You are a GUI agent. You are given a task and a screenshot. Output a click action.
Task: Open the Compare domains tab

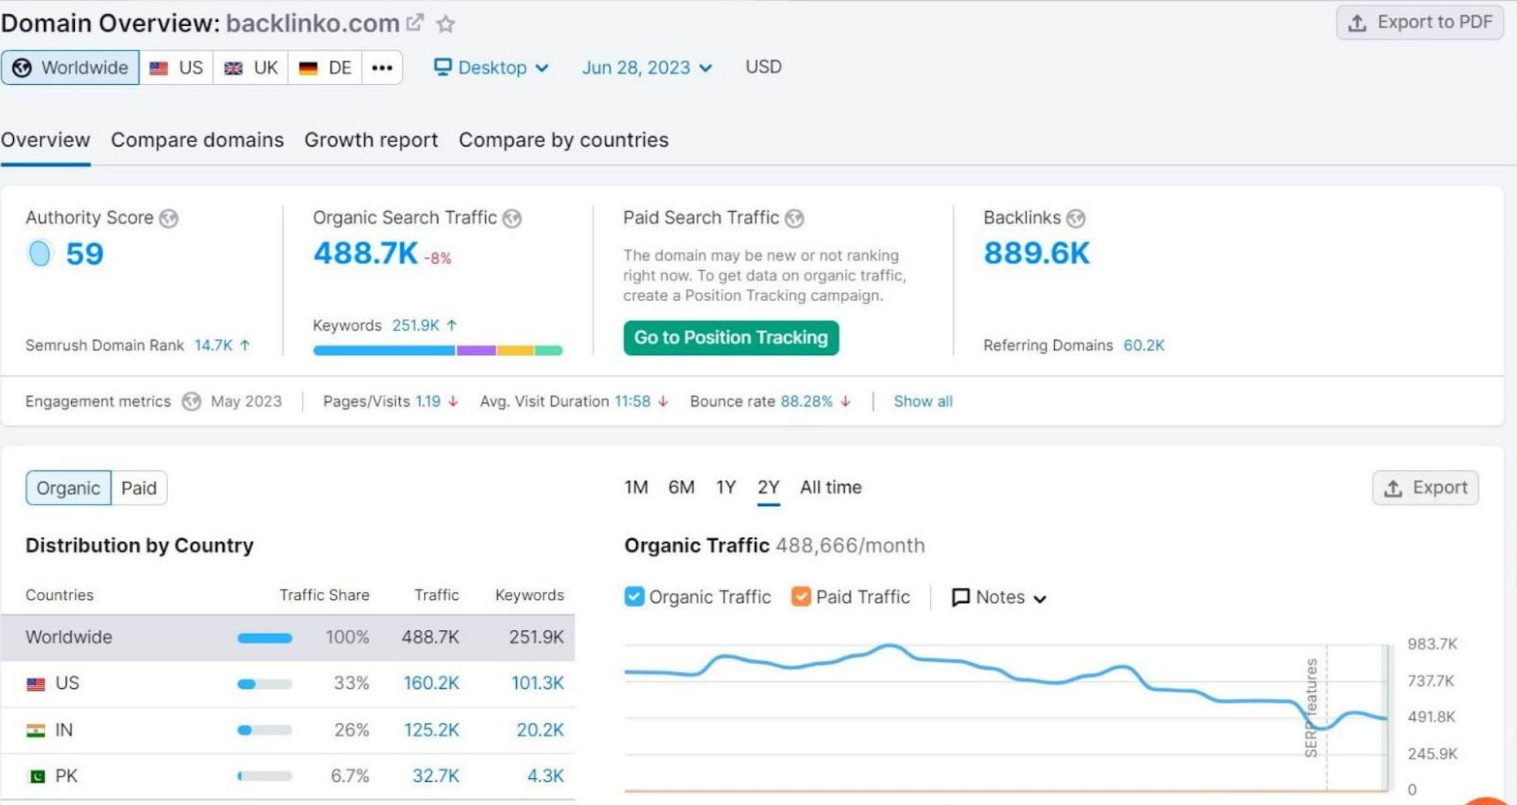click(x=197, y=140)
